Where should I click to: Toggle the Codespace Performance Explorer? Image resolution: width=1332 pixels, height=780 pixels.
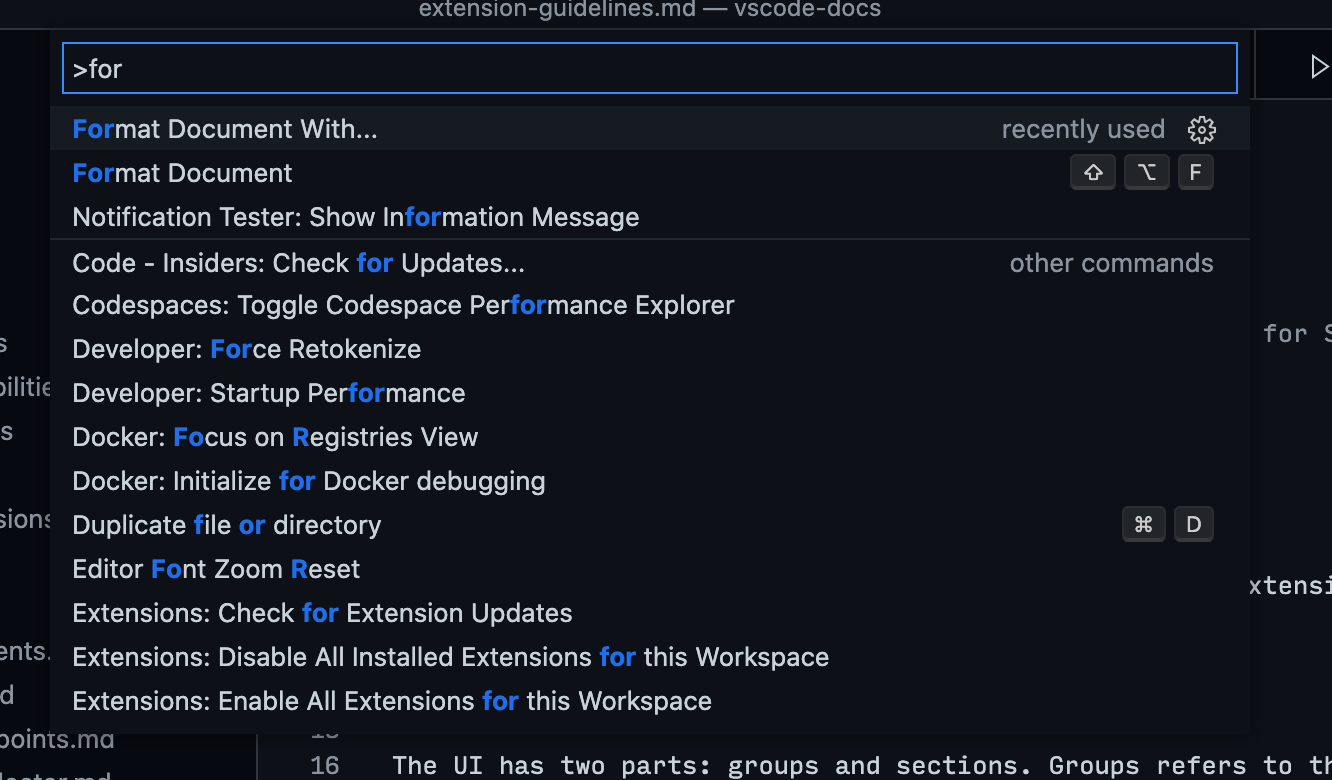403,305
